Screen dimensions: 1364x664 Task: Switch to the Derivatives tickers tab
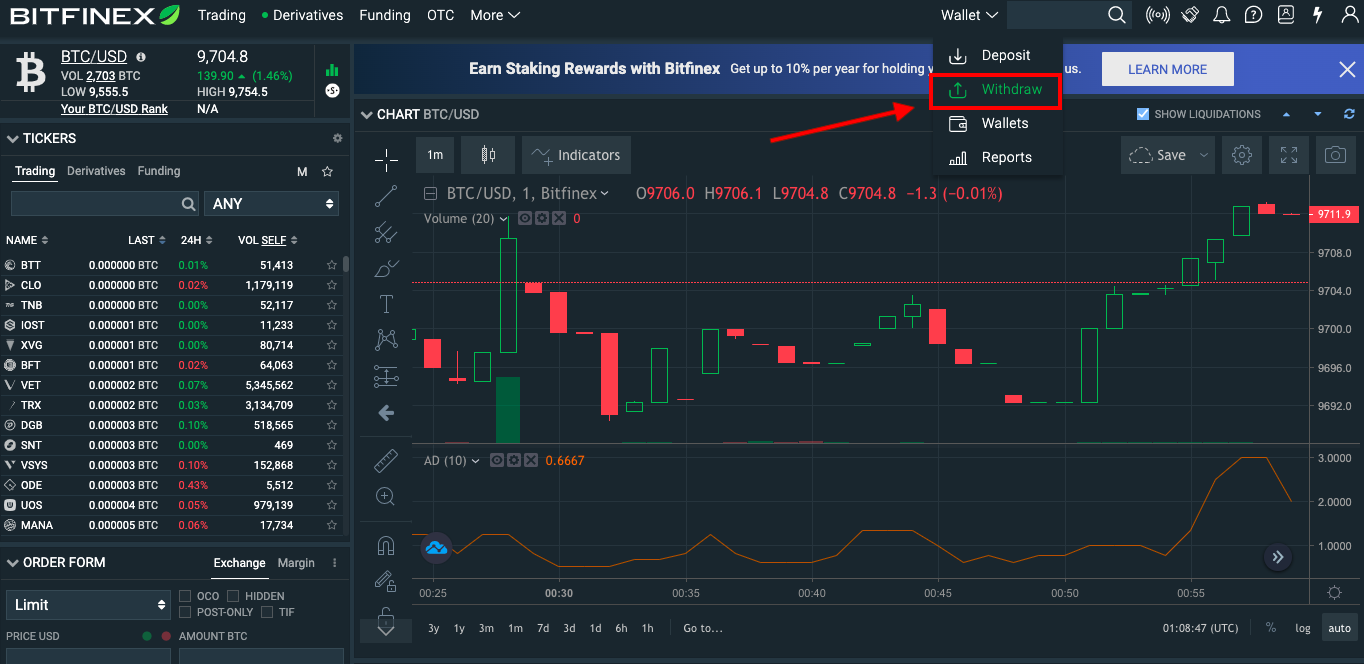click(x=96, y=171)
